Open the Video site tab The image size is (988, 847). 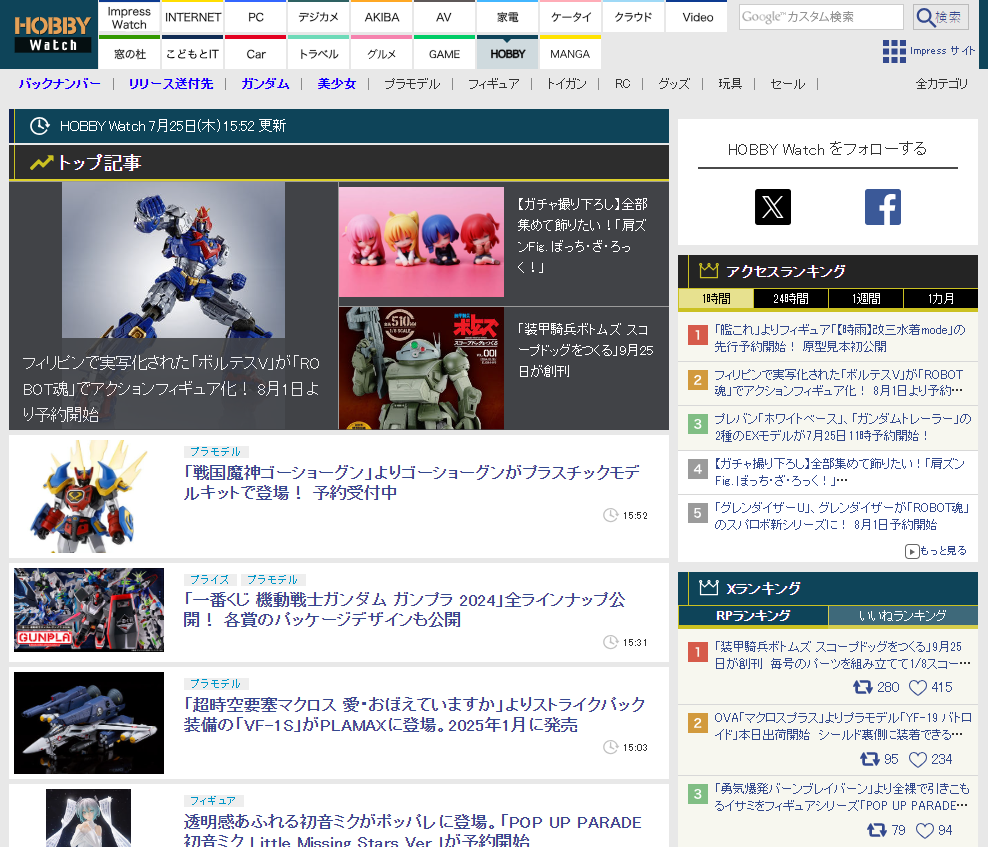[x=697, y=17]
